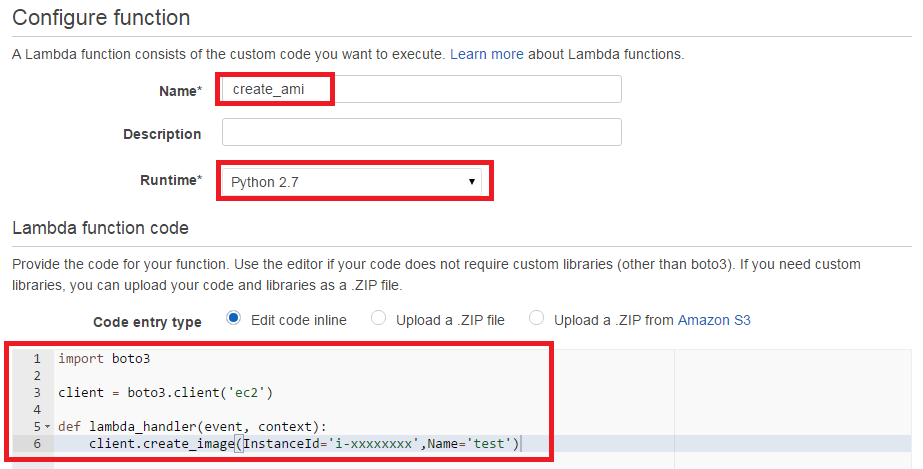Choose Upload a .ZIP from Amazon S3 radio

pos(536,318)
